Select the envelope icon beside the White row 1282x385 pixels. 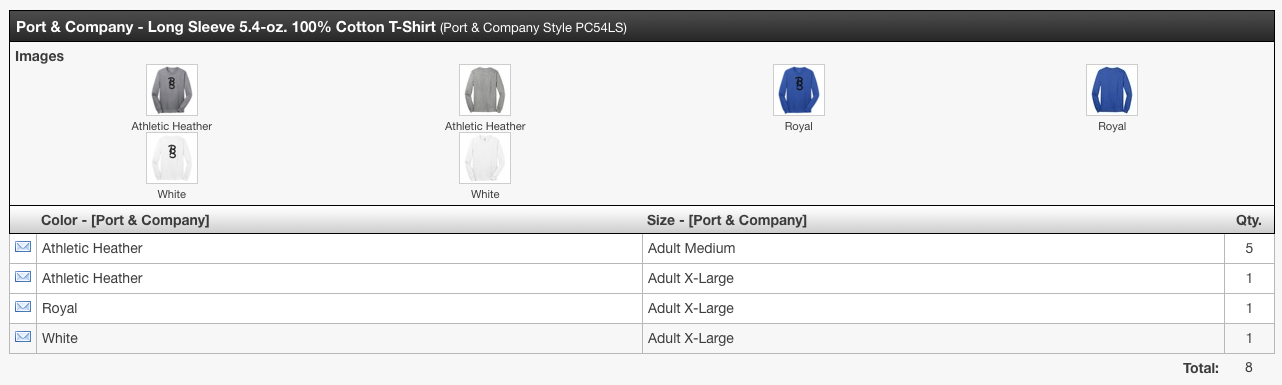23,337
